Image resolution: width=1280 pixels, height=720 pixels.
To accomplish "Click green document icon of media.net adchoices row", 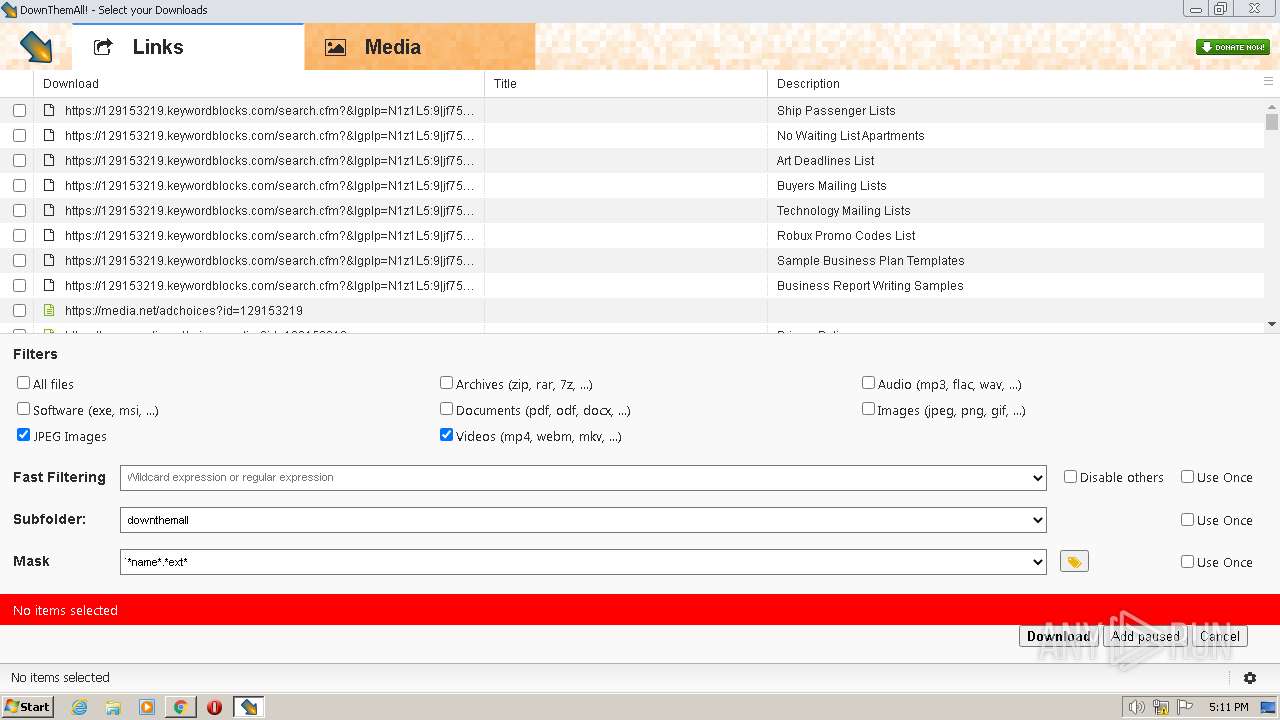I will 49,310.
